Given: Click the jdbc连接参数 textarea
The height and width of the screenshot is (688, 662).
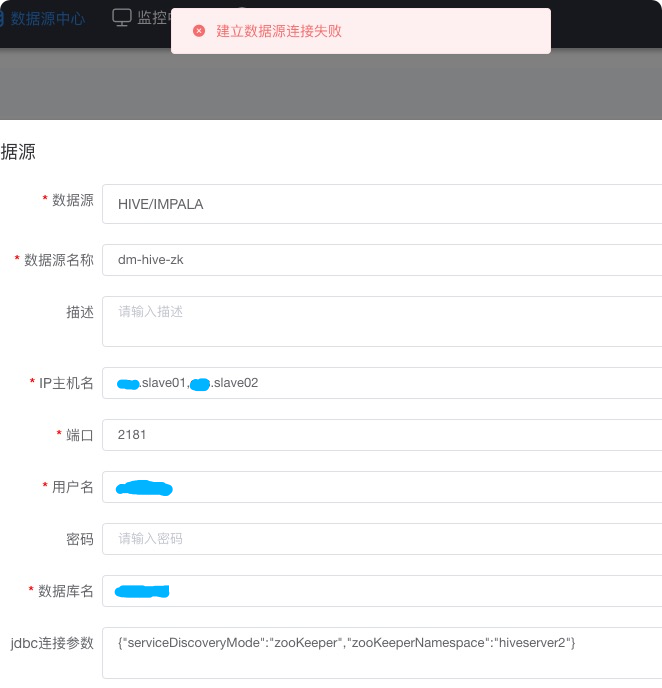Looking at the screenshot, I should (382, 653).
